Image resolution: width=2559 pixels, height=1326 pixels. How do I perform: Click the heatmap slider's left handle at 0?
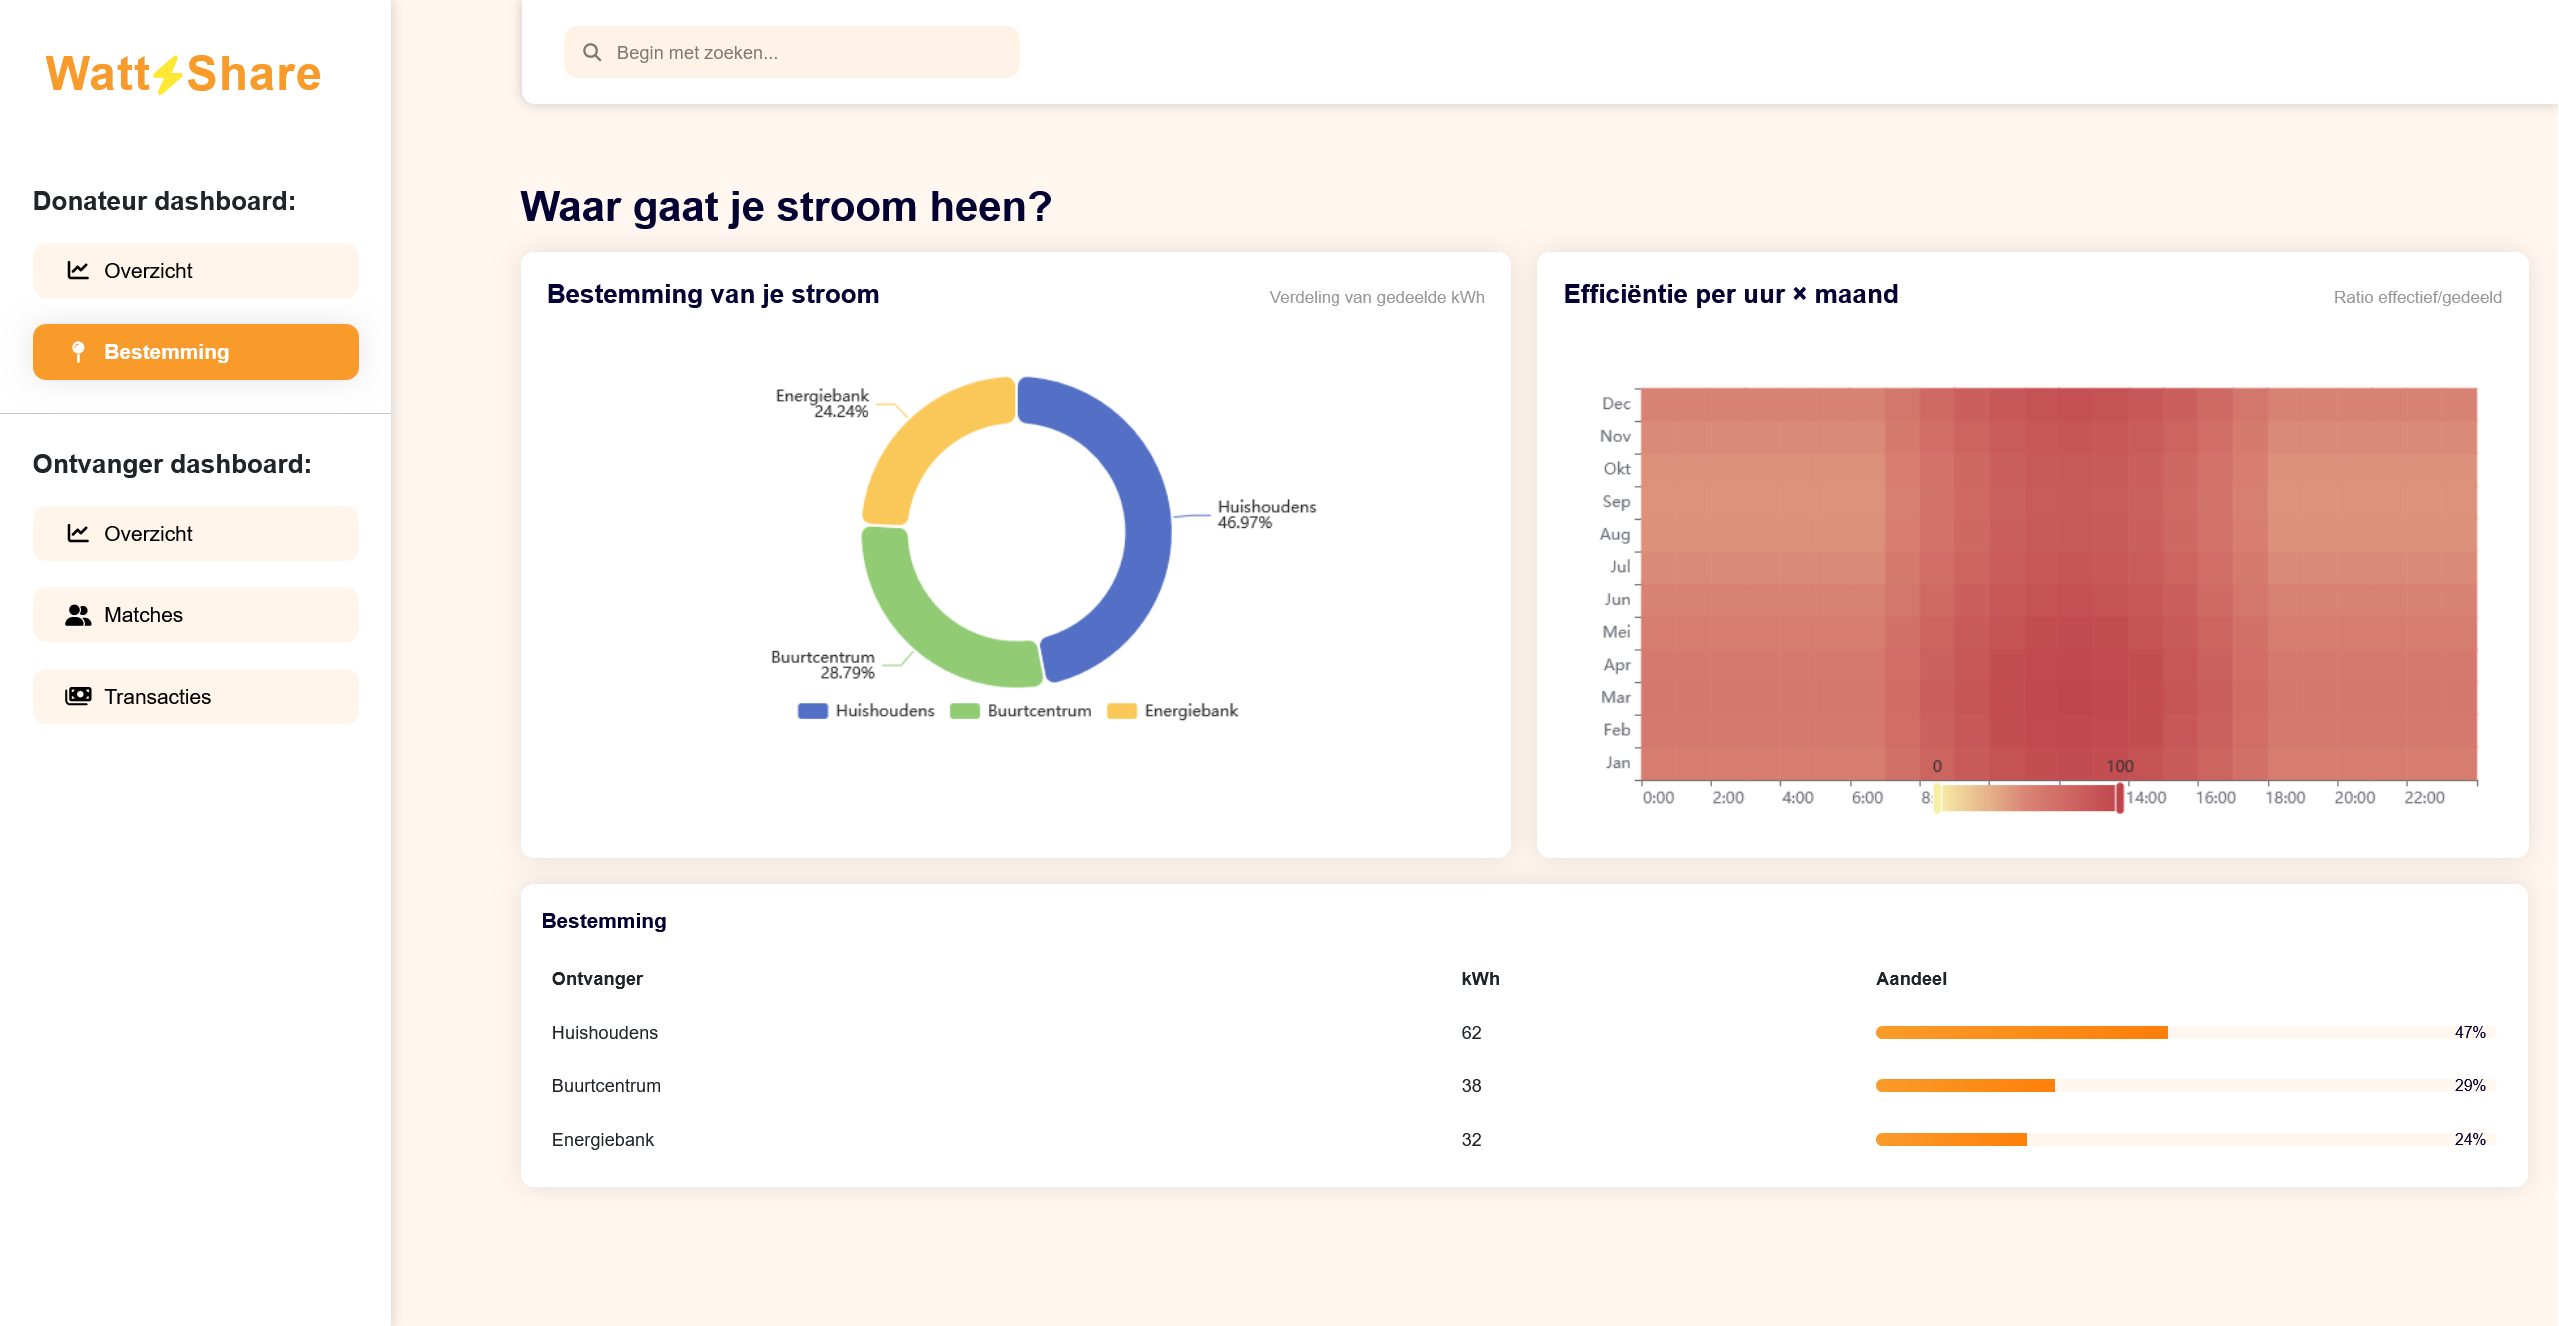click(x=1937, y=797)
